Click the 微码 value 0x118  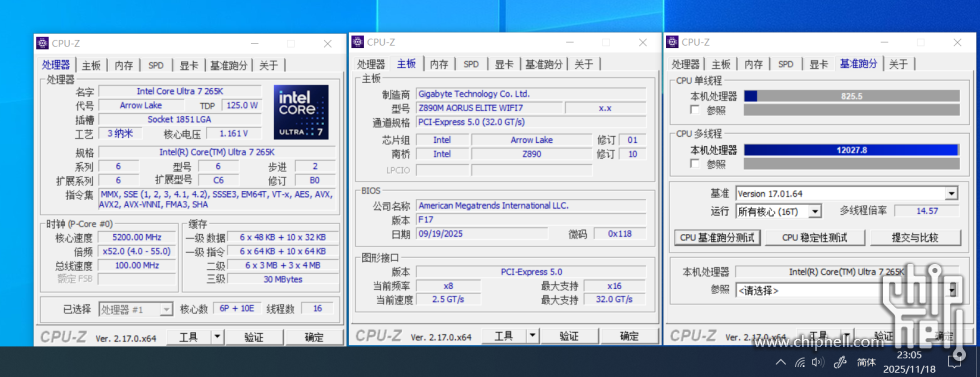(x=619, y=234)
